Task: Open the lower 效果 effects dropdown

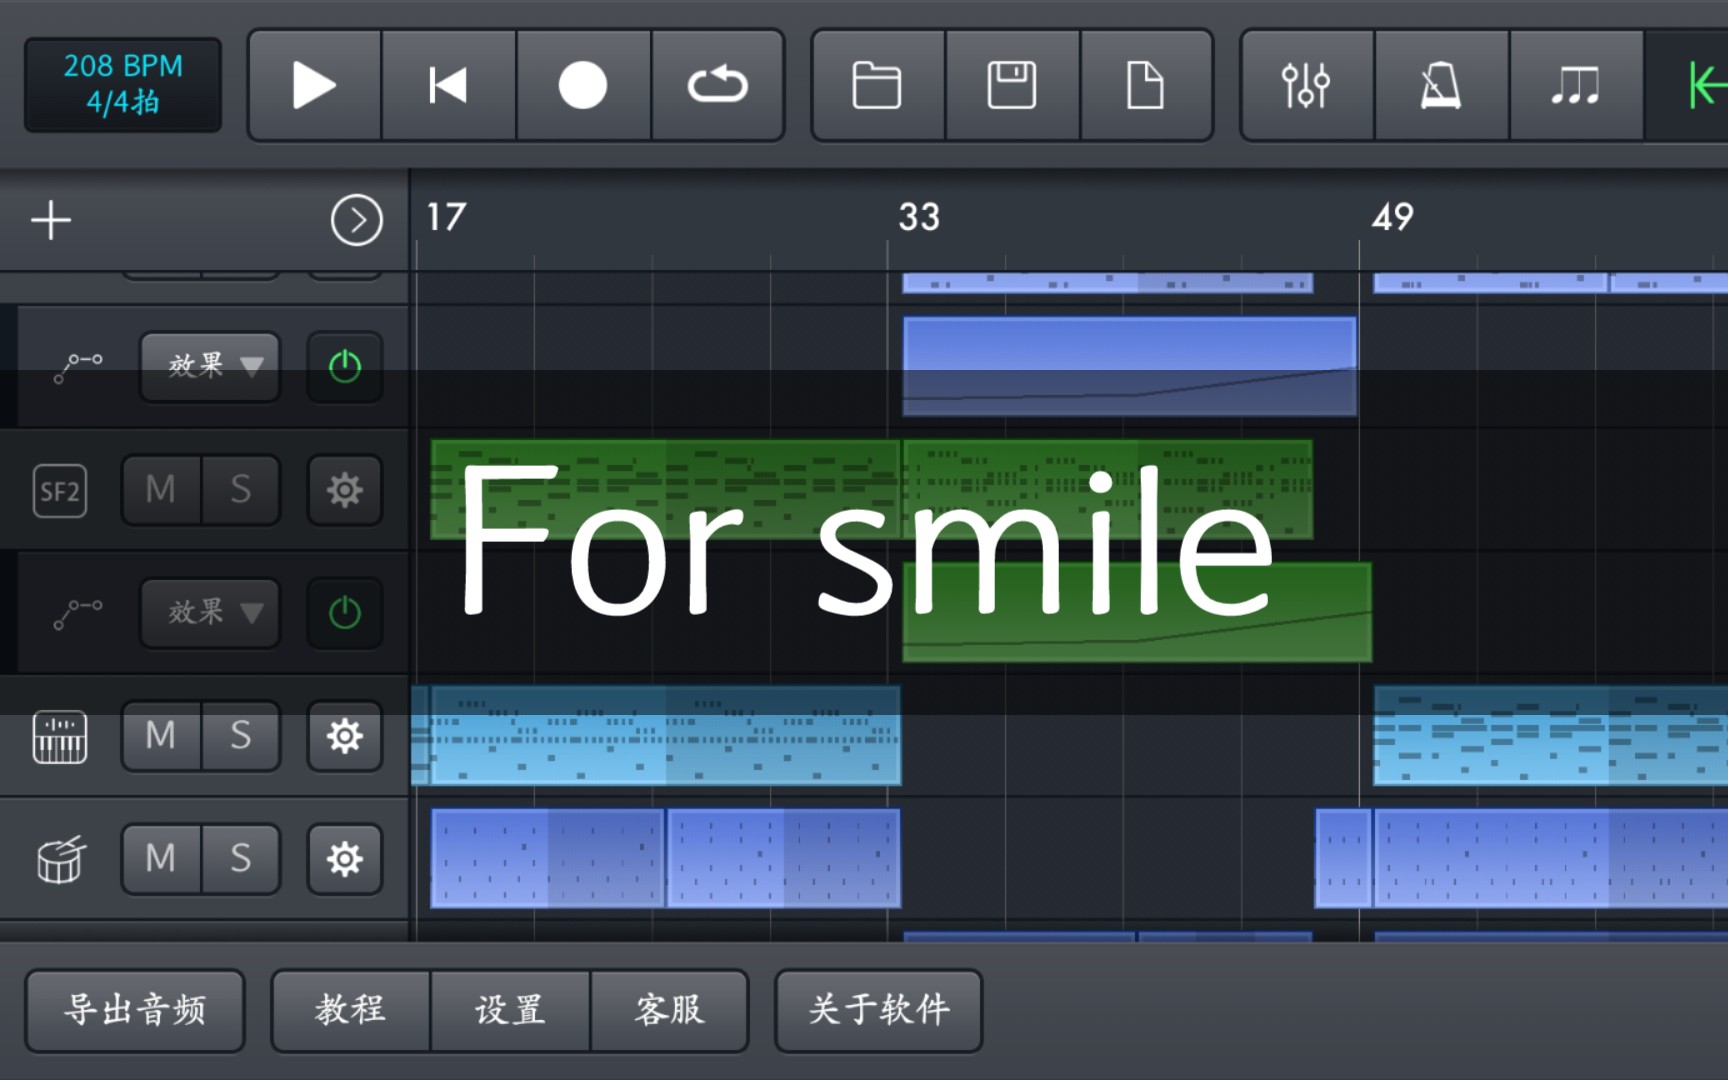Action: [210, 612]
